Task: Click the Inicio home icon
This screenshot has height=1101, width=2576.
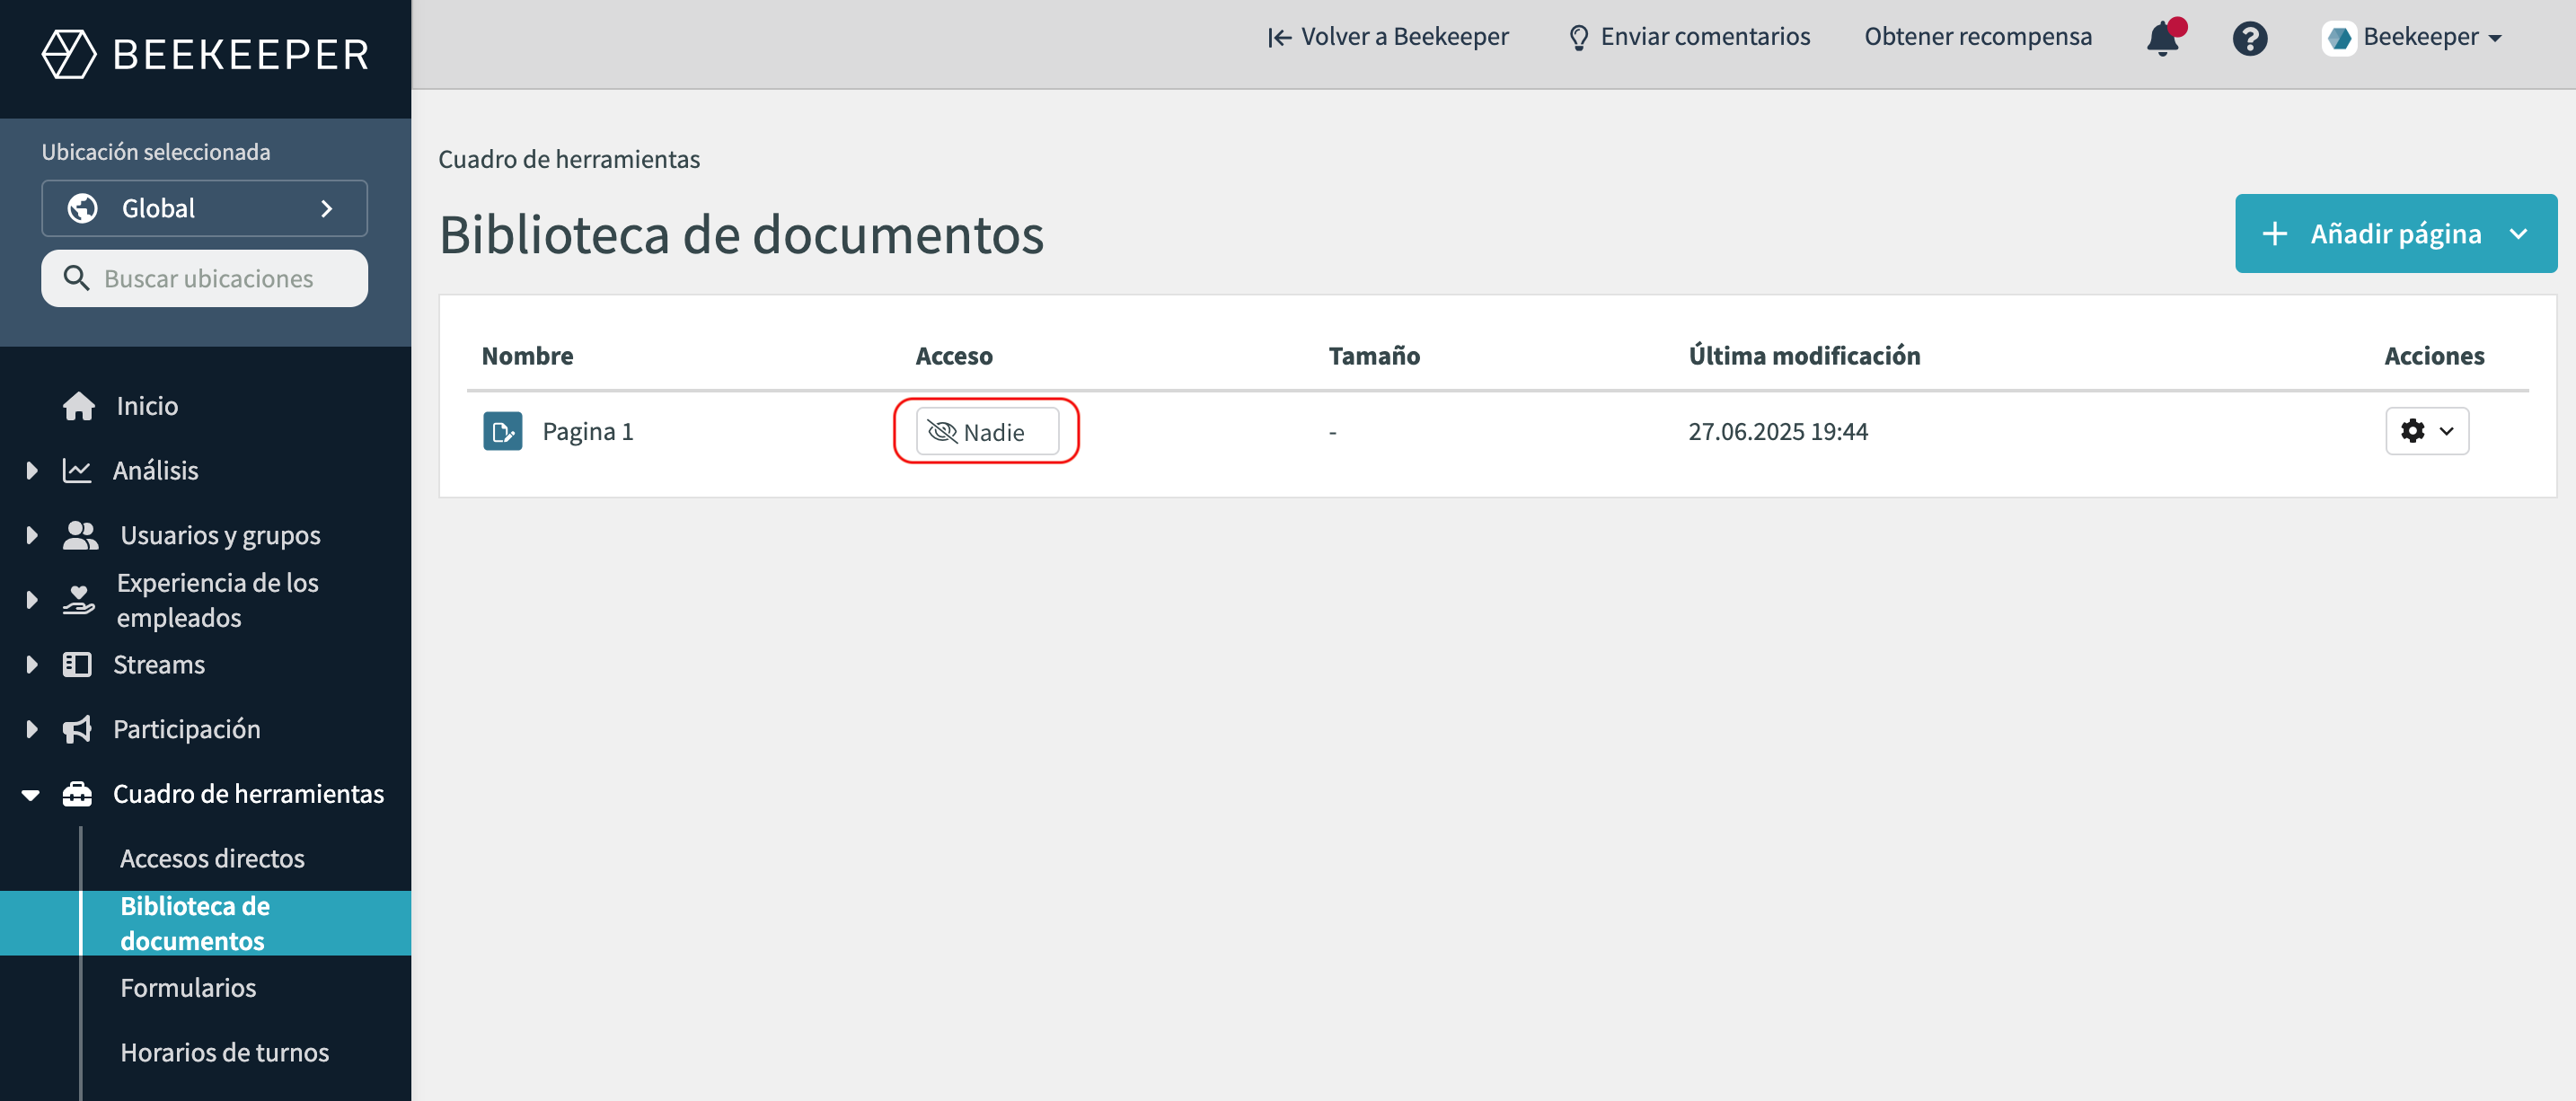Action: (79, 406)
